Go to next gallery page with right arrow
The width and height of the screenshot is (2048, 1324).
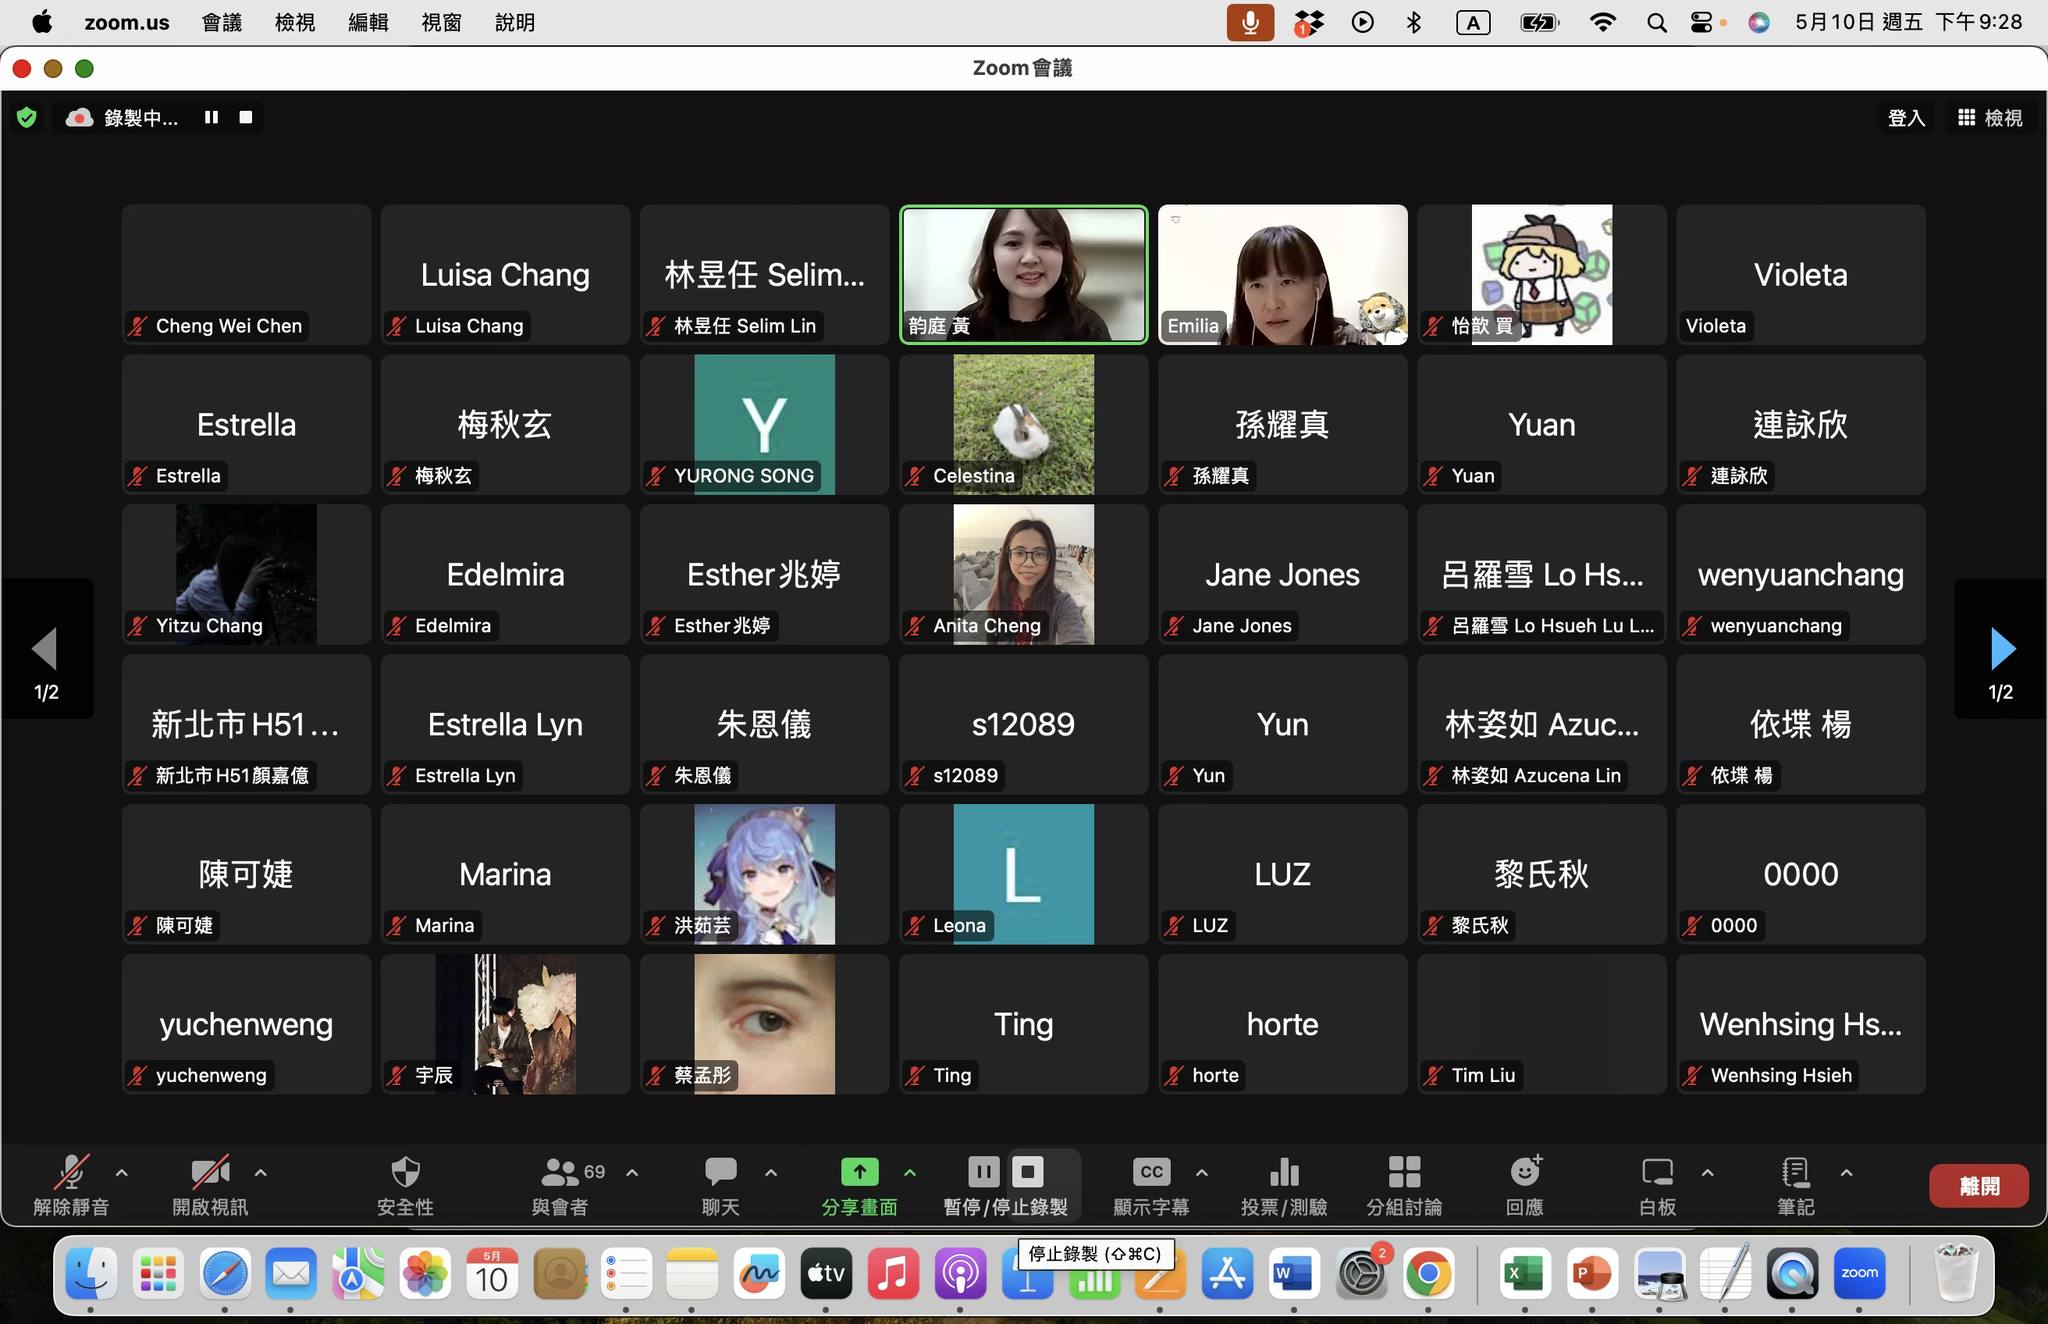[2001, 649]
